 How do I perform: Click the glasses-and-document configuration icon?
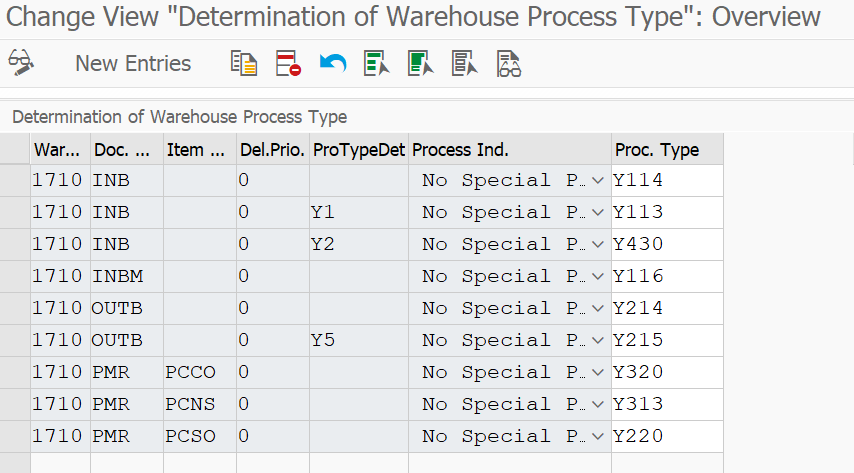coord(509,63)
